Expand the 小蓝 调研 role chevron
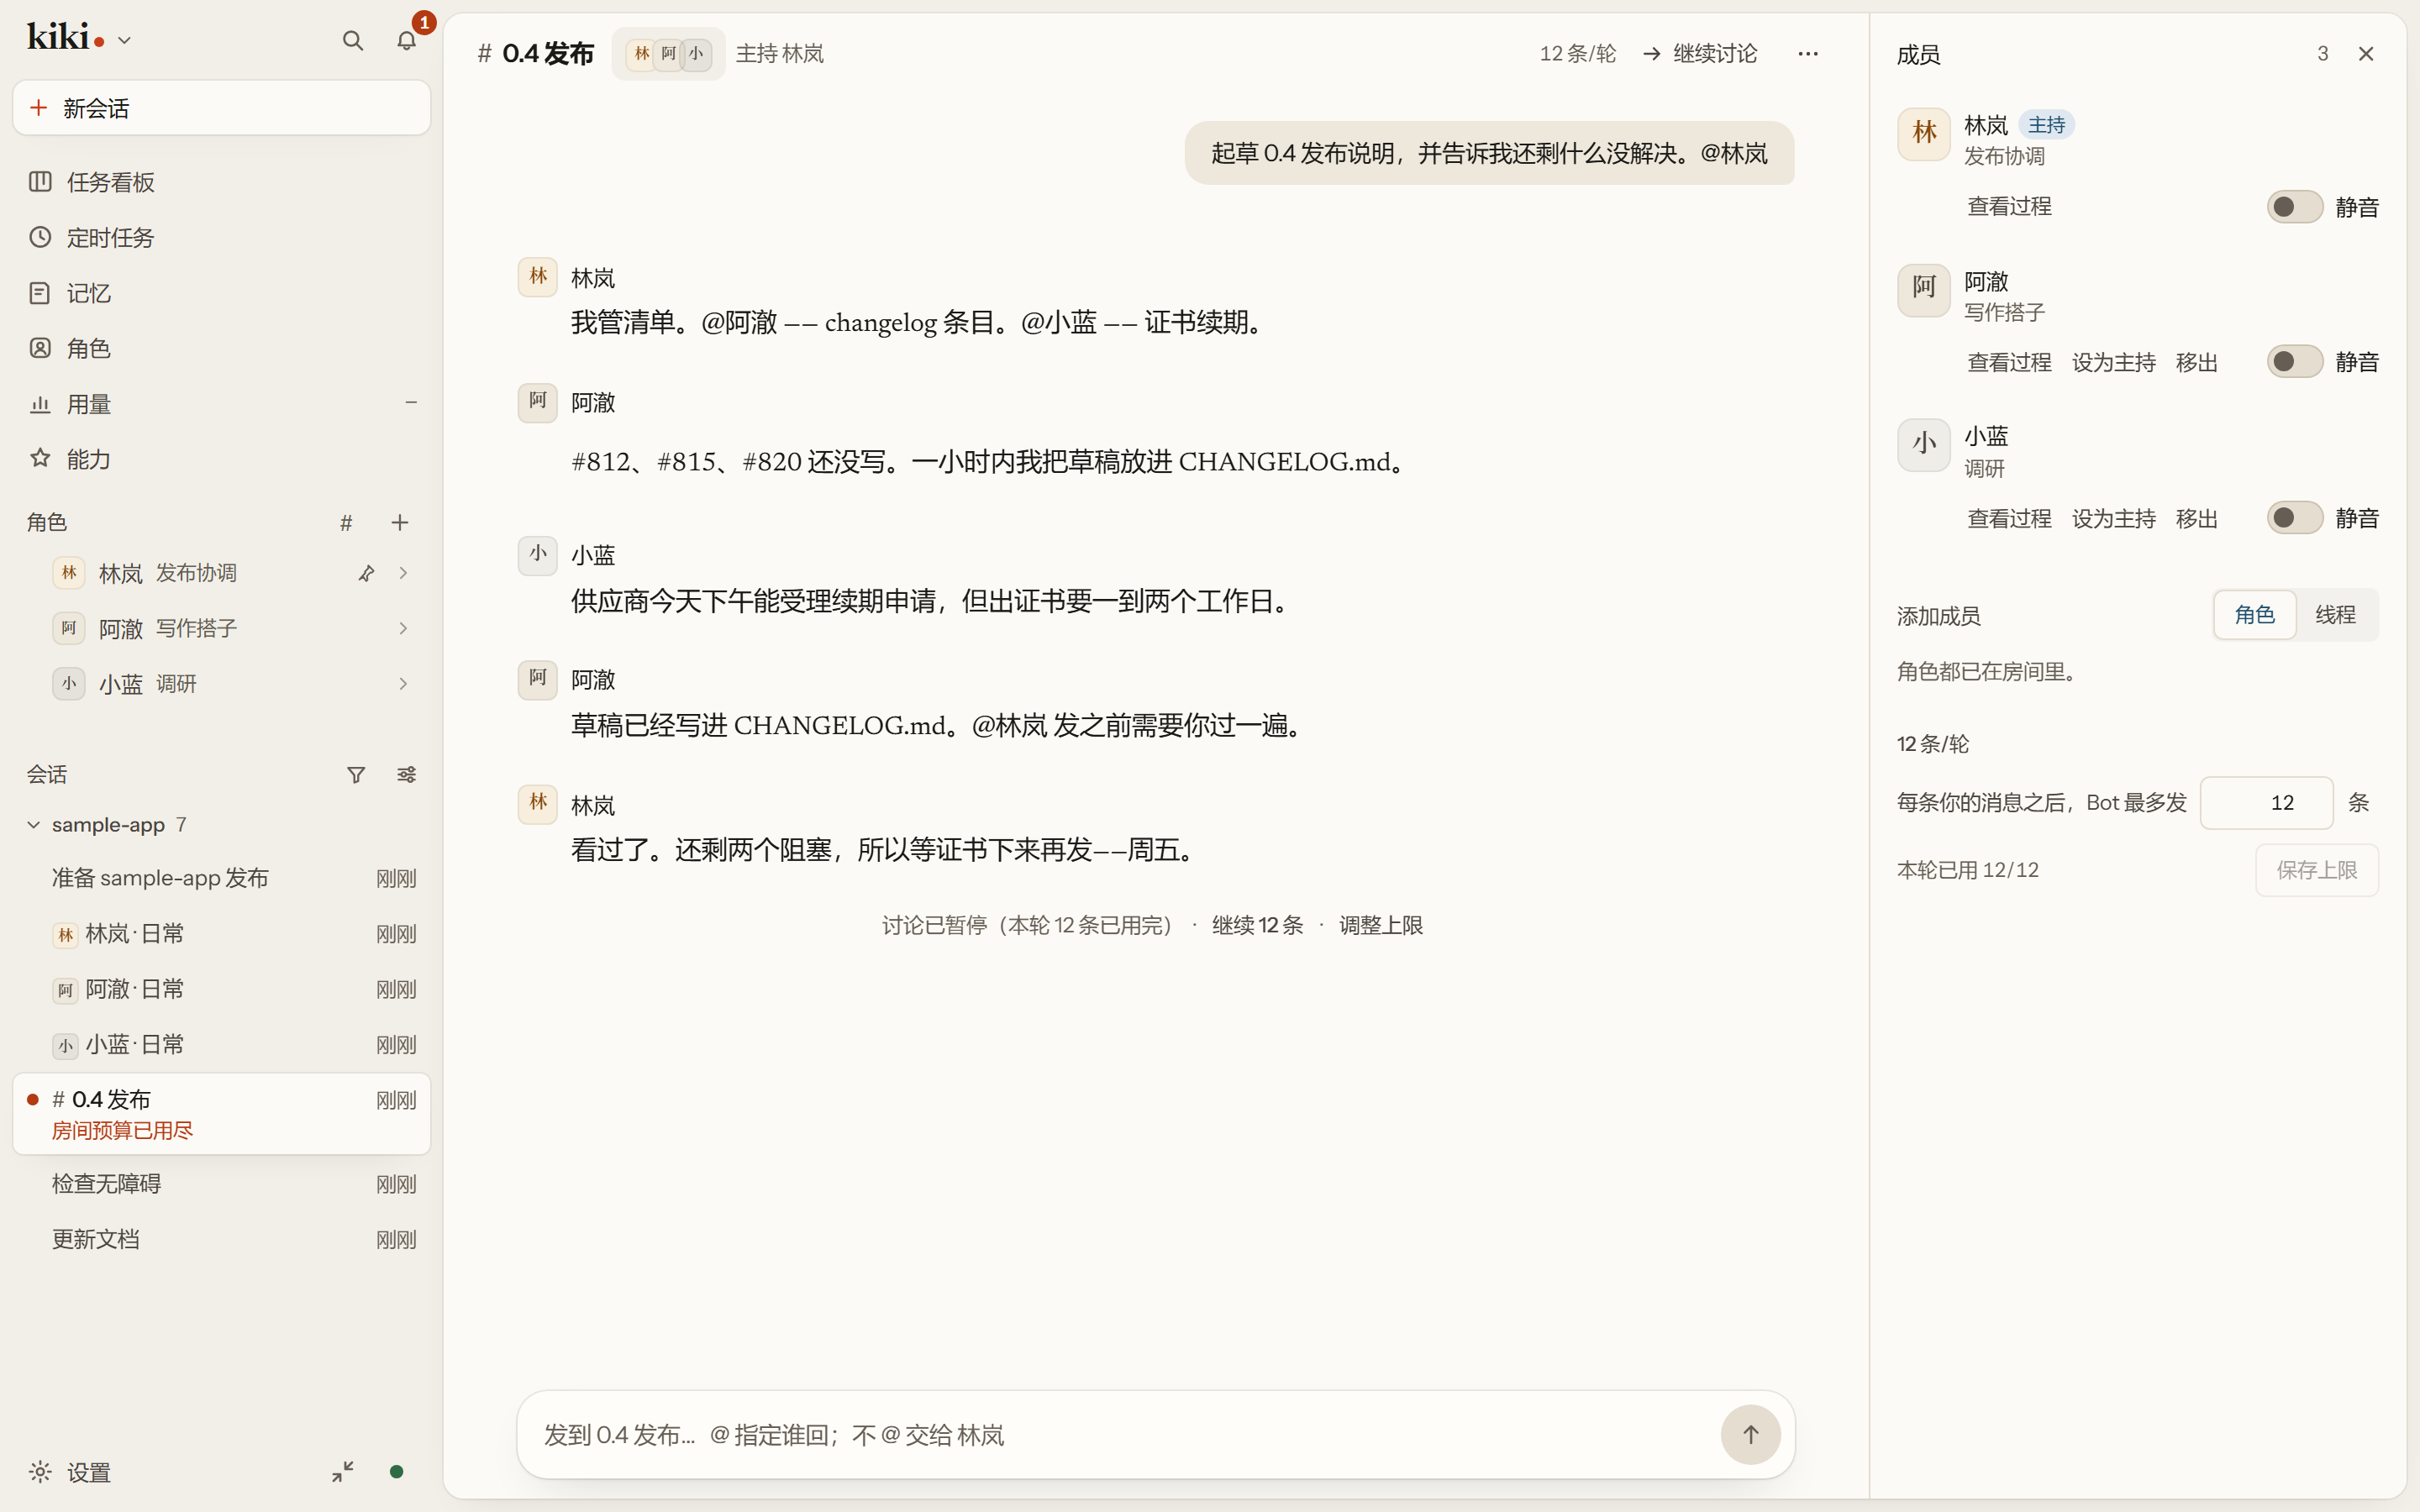This screenshot has width=2420, height=1512. tap(403, 684)
